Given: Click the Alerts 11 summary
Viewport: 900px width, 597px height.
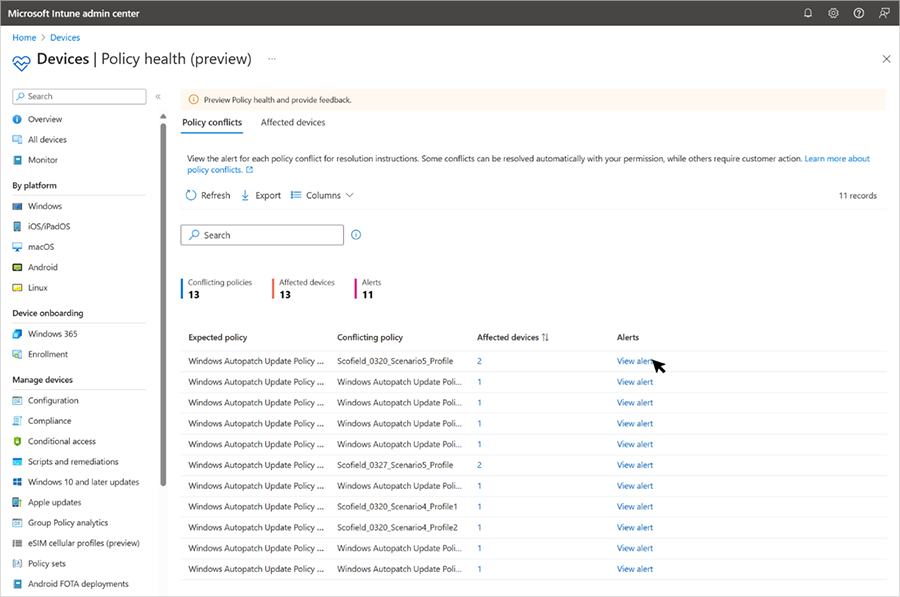Looking at the screenshot, I should tap(368, 289).
